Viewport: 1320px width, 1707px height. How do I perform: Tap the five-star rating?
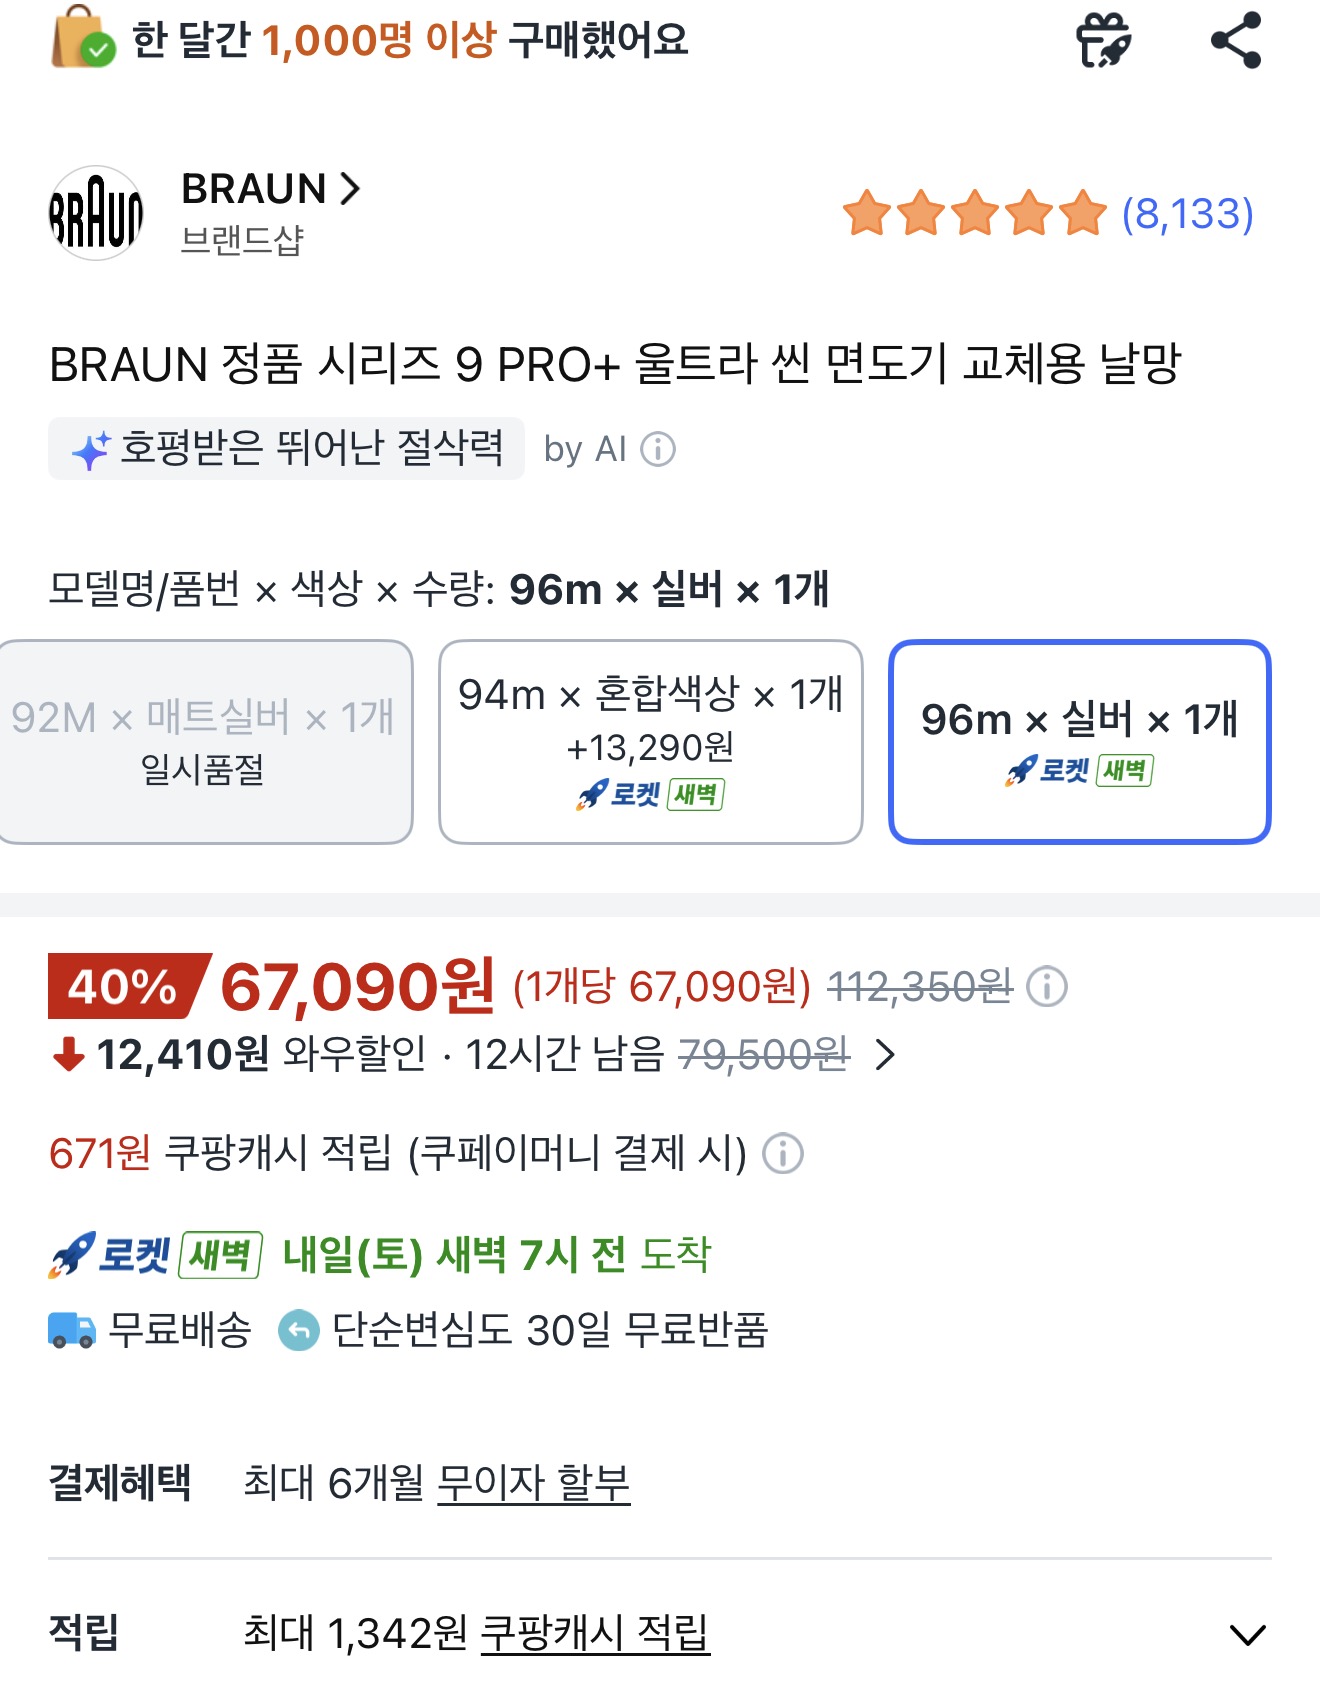point(974,213)
